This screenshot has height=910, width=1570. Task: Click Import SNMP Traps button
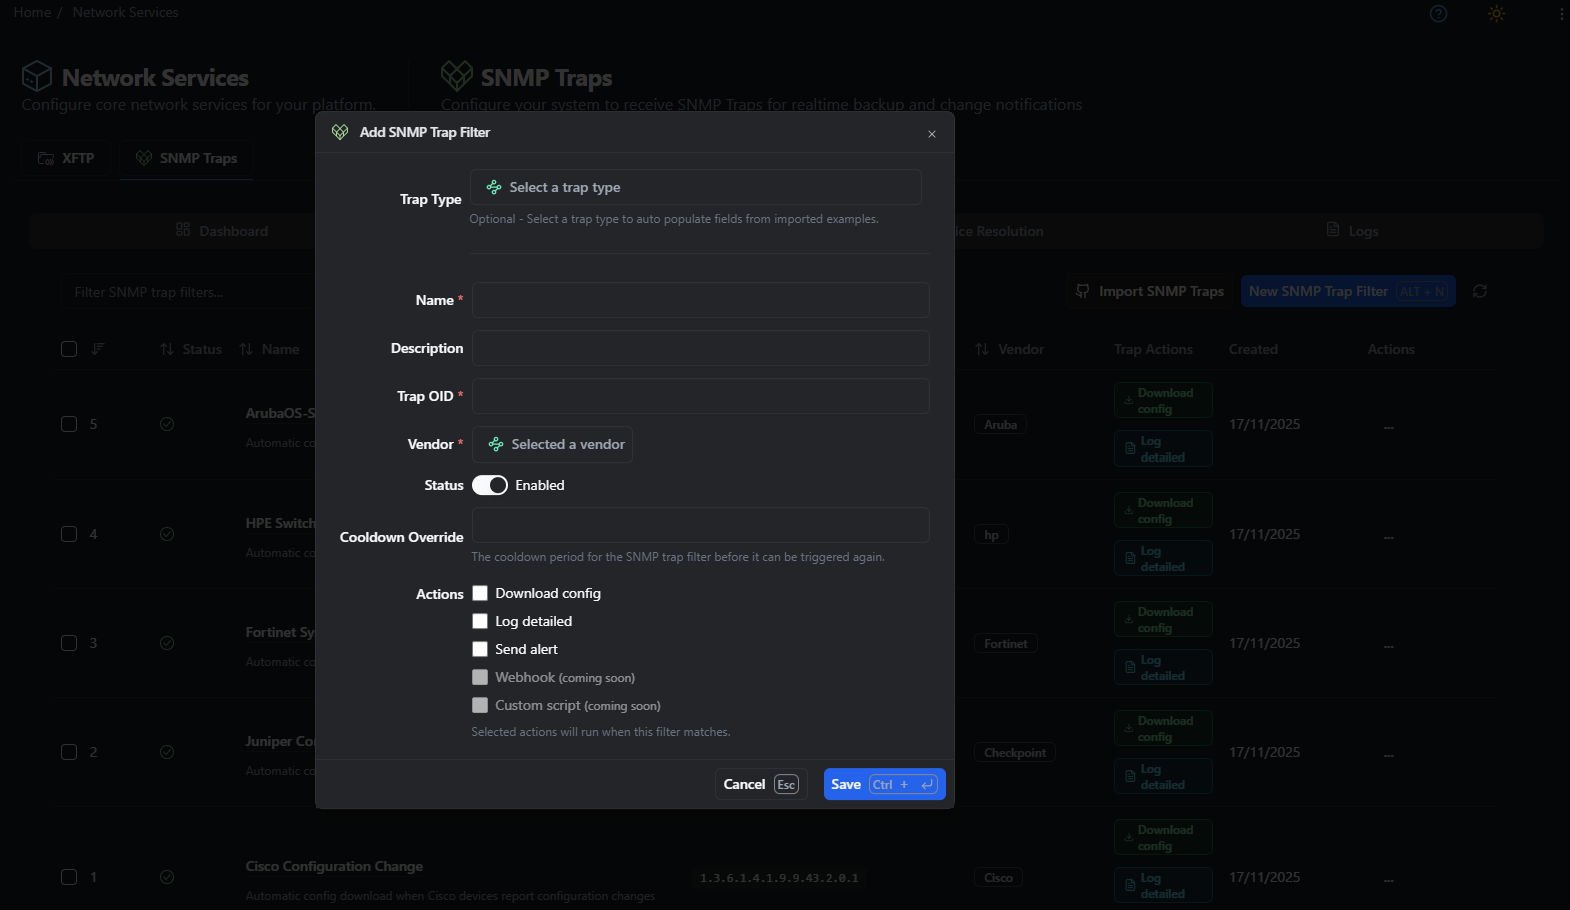1150,291
